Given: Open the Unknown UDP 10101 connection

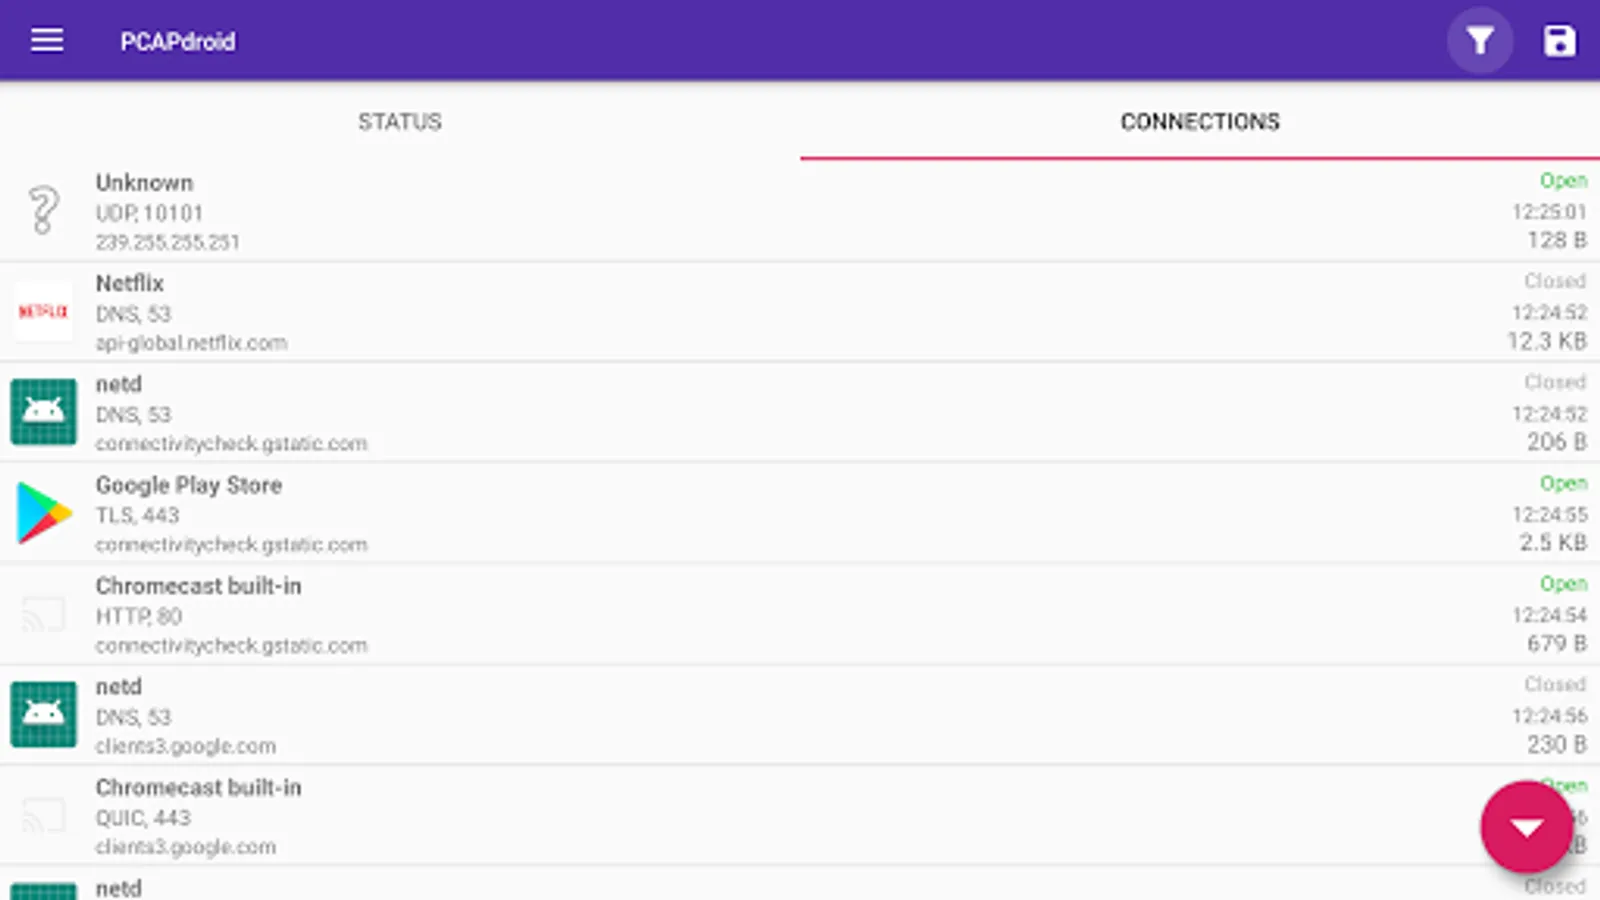Looking at the screenshot, I should pyautogui.click(x=700, y=211).
